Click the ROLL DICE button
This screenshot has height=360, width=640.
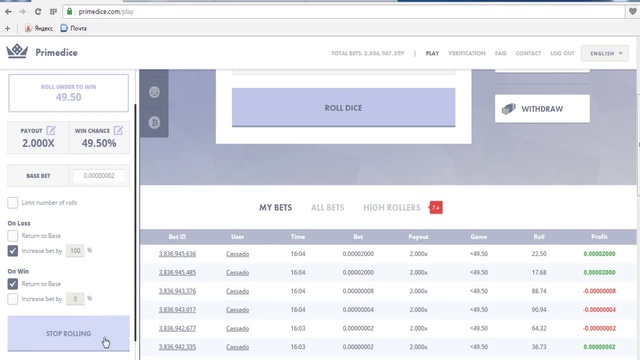point(344,108)
